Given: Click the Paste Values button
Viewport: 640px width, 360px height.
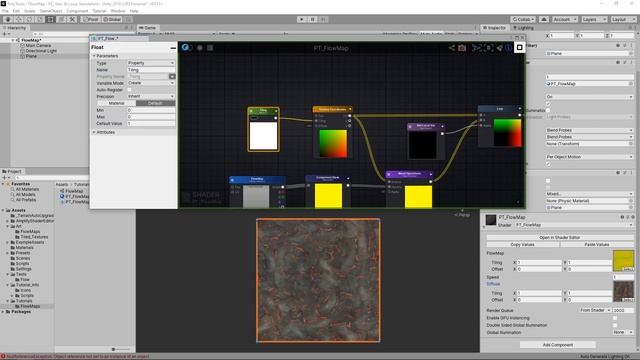Looking at the screenshot, I should [597, 244].
